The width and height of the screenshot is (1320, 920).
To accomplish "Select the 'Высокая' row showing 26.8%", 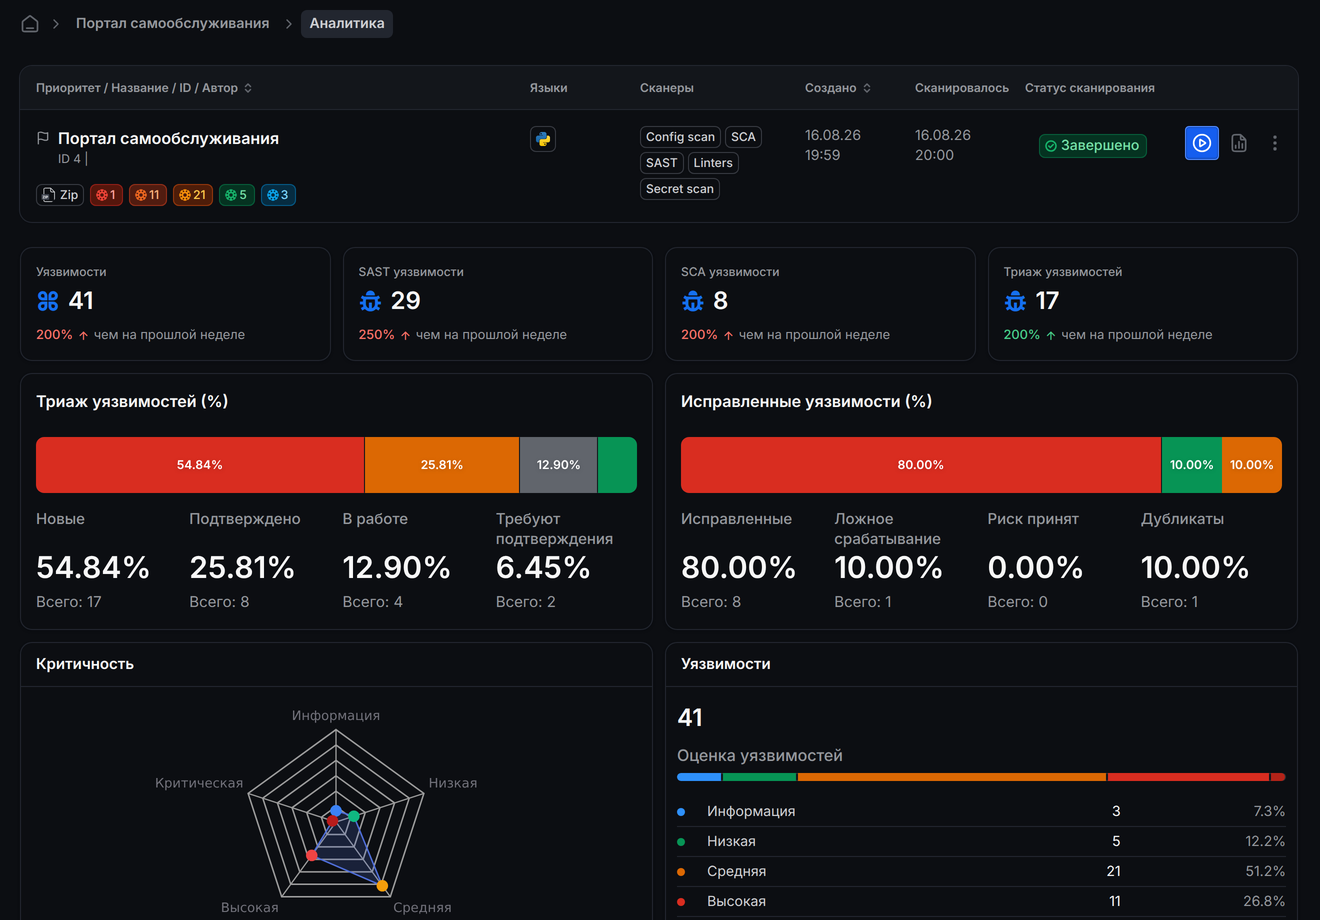I will coord(981,901).
